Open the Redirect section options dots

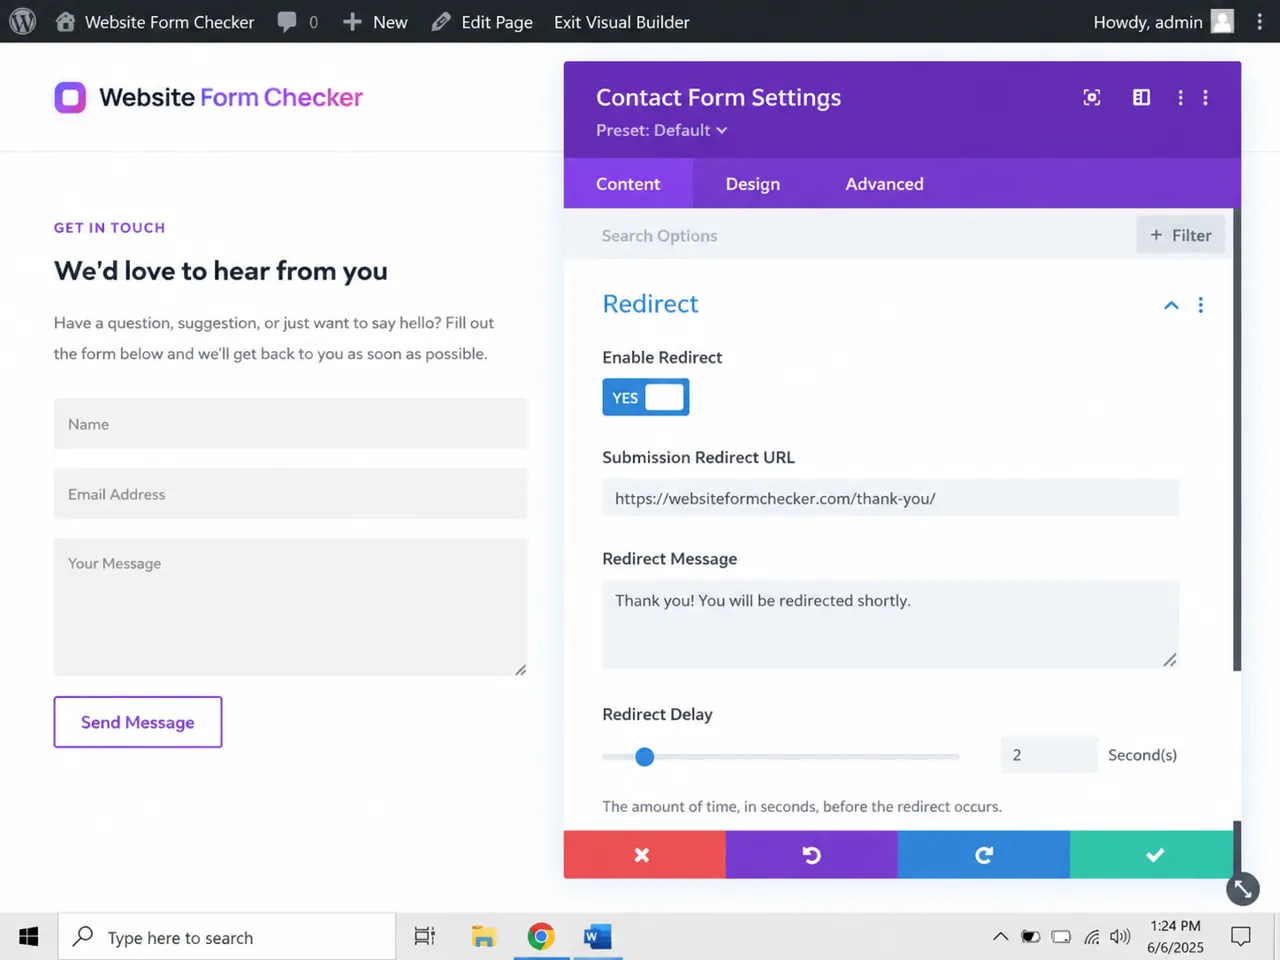coord(1201,305)
